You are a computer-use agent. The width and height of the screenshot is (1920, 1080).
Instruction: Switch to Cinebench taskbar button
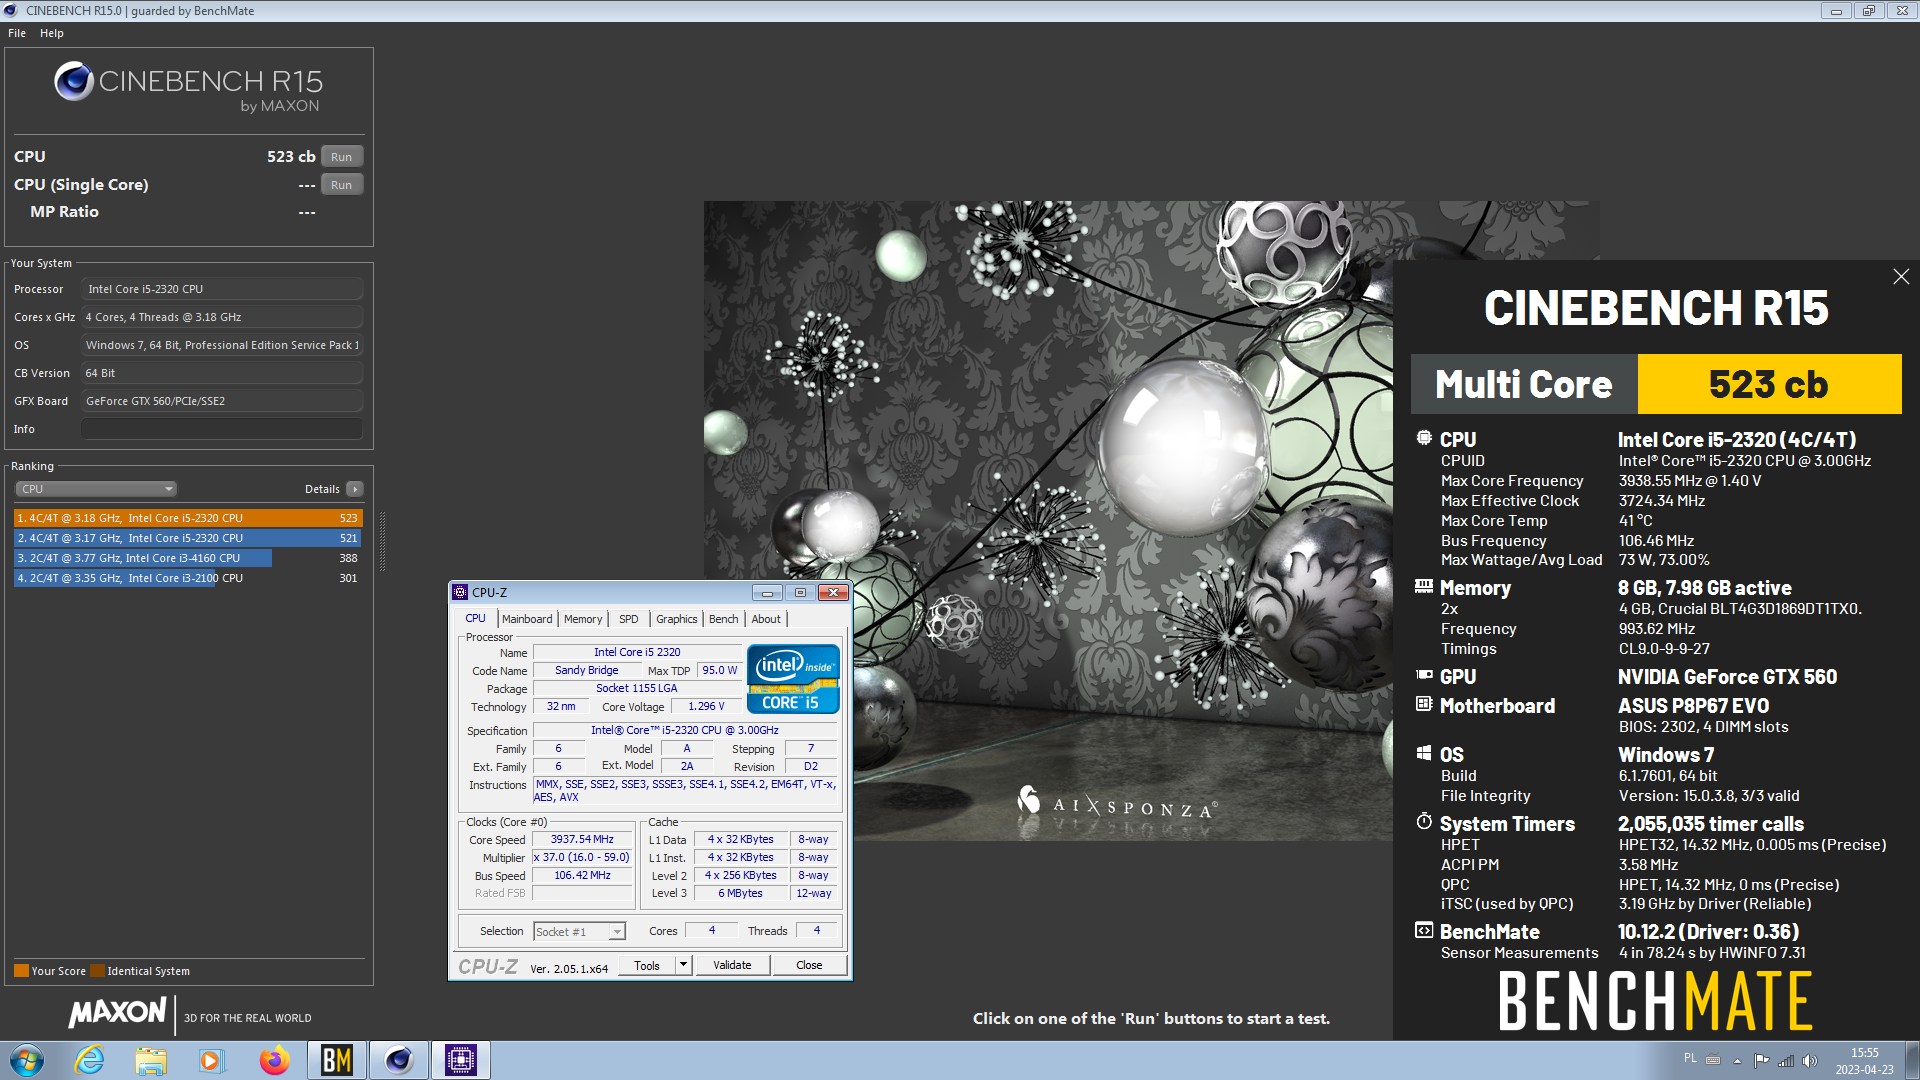click(x=398, y=1060)
